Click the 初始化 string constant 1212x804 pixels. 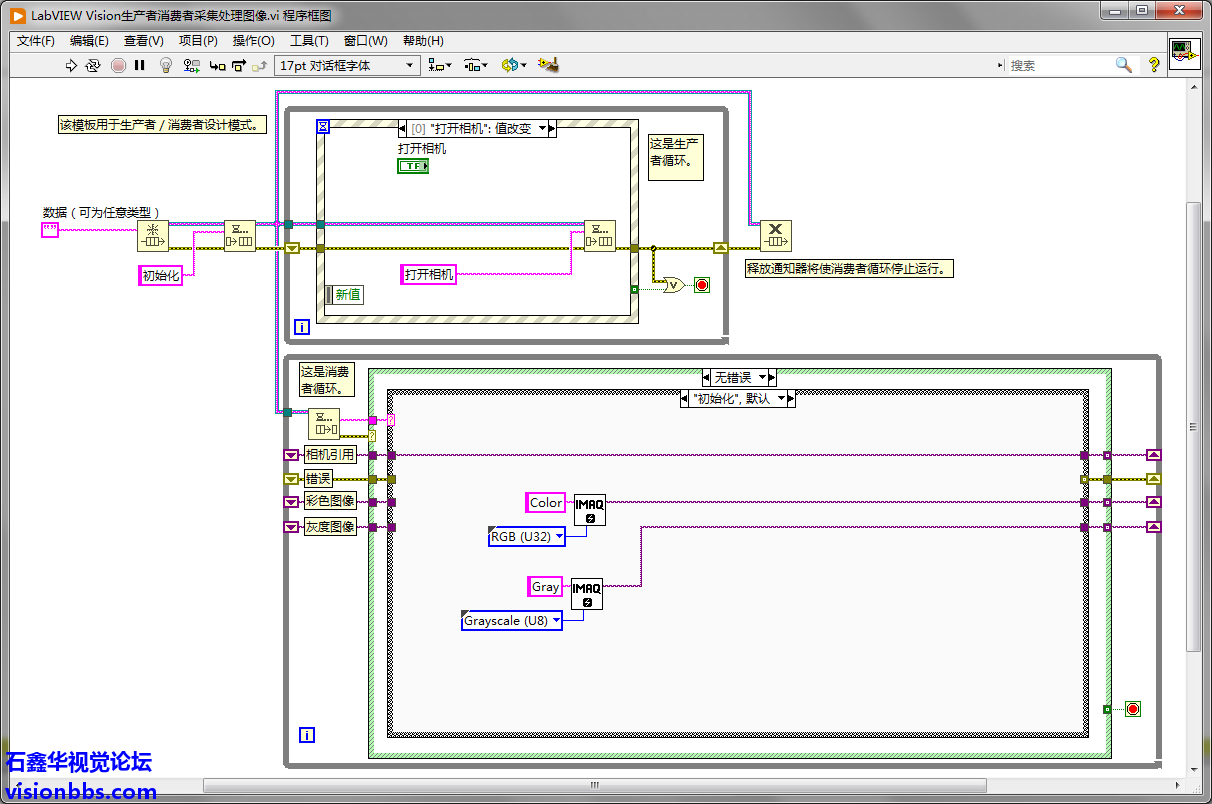click(x=161, y=276)
